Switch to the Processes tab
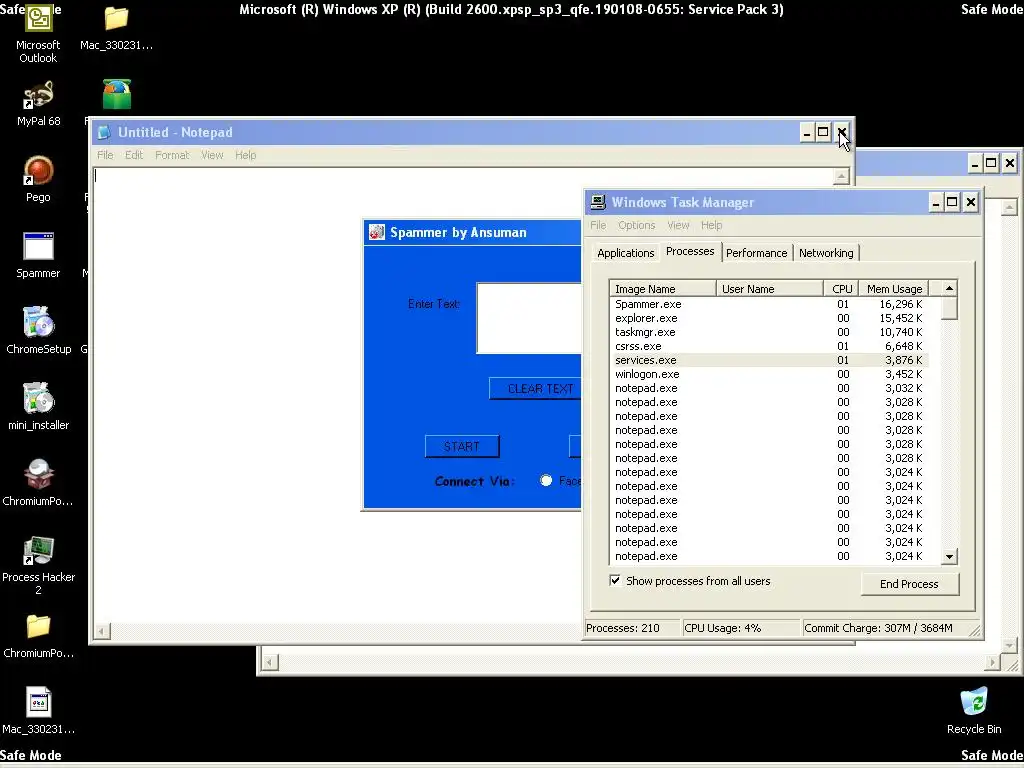The image size is (1024, 768). (690, 251)
